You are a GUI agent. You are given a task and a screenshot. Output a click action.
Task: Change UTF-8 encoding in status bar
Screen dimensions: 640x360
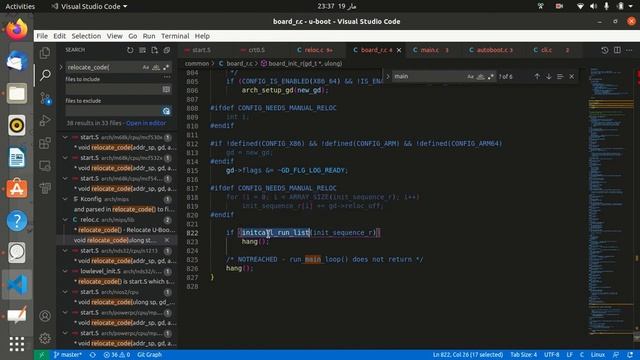tap(551, 355)
